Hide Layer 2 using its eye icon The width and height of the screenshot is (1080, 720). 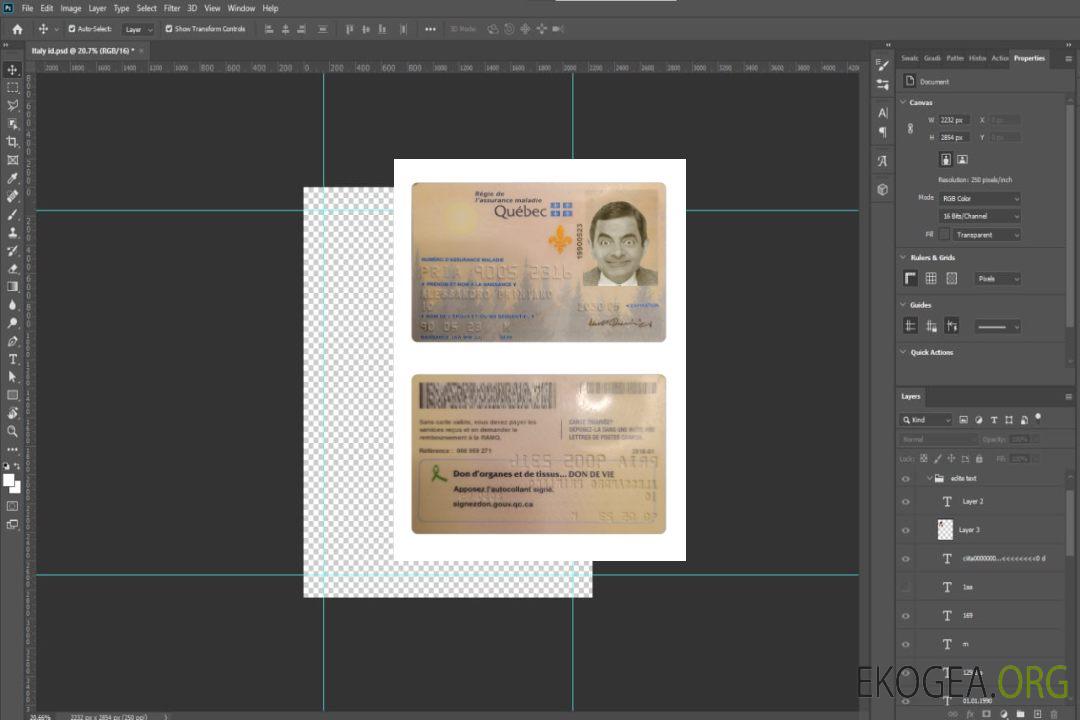(906, 502)
